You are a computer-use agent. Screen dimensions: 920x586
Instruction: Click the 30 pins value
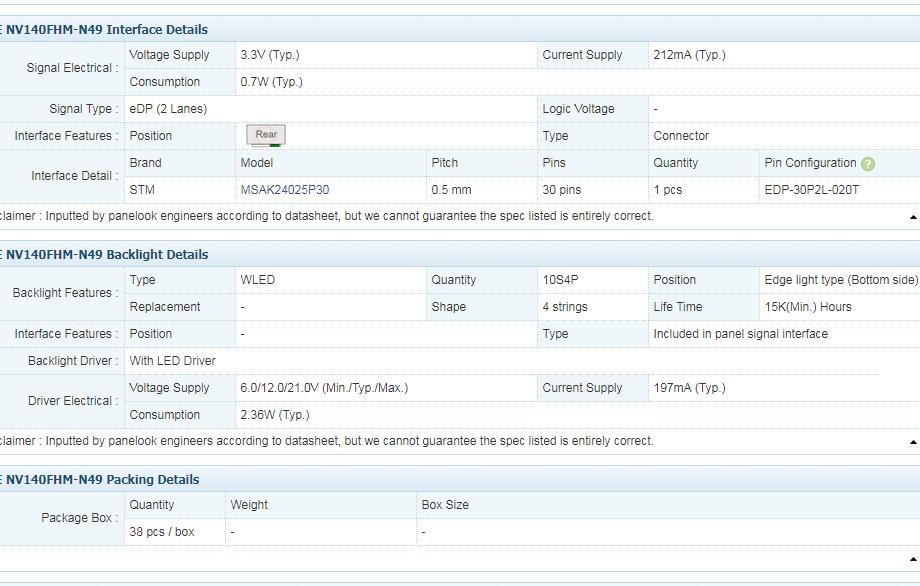pos(562,190)
